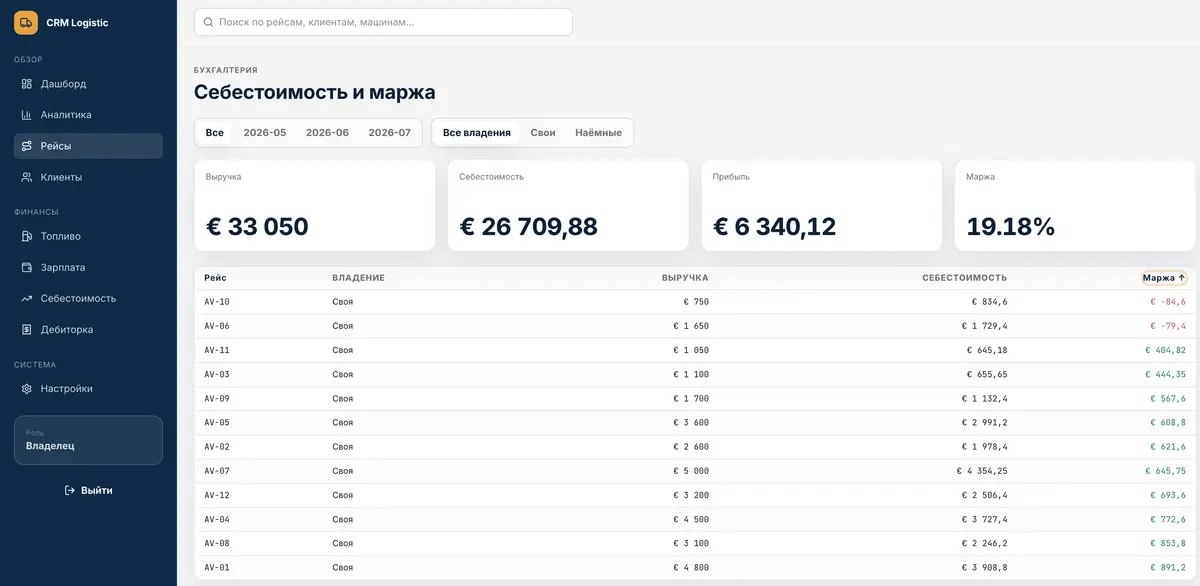Viewport: 1200px width, 586px height.
Task: Click the magnifier icon in search bar
Action: coord(209,22)
